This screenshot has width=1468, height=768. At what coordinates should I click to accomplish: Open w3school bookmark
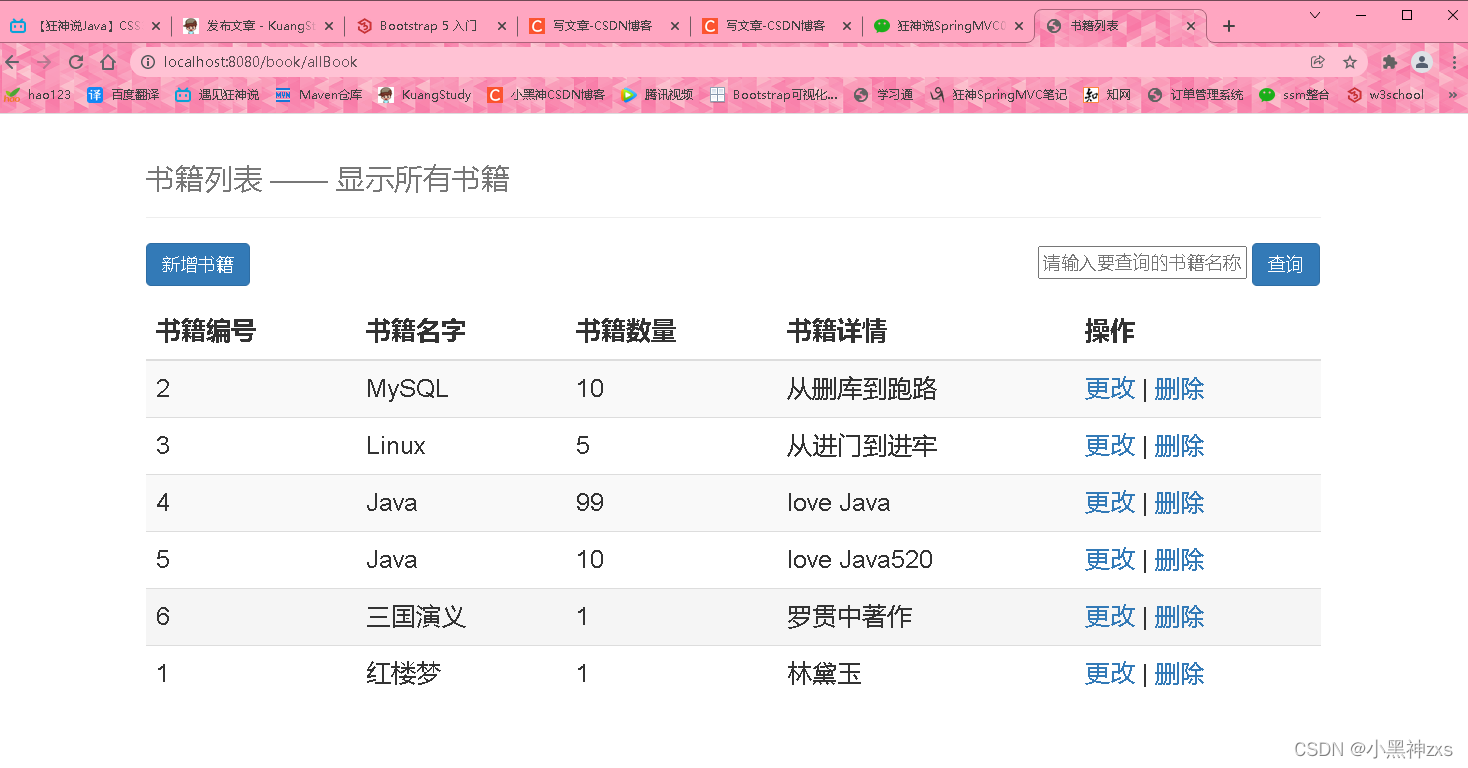point(1385,95)
